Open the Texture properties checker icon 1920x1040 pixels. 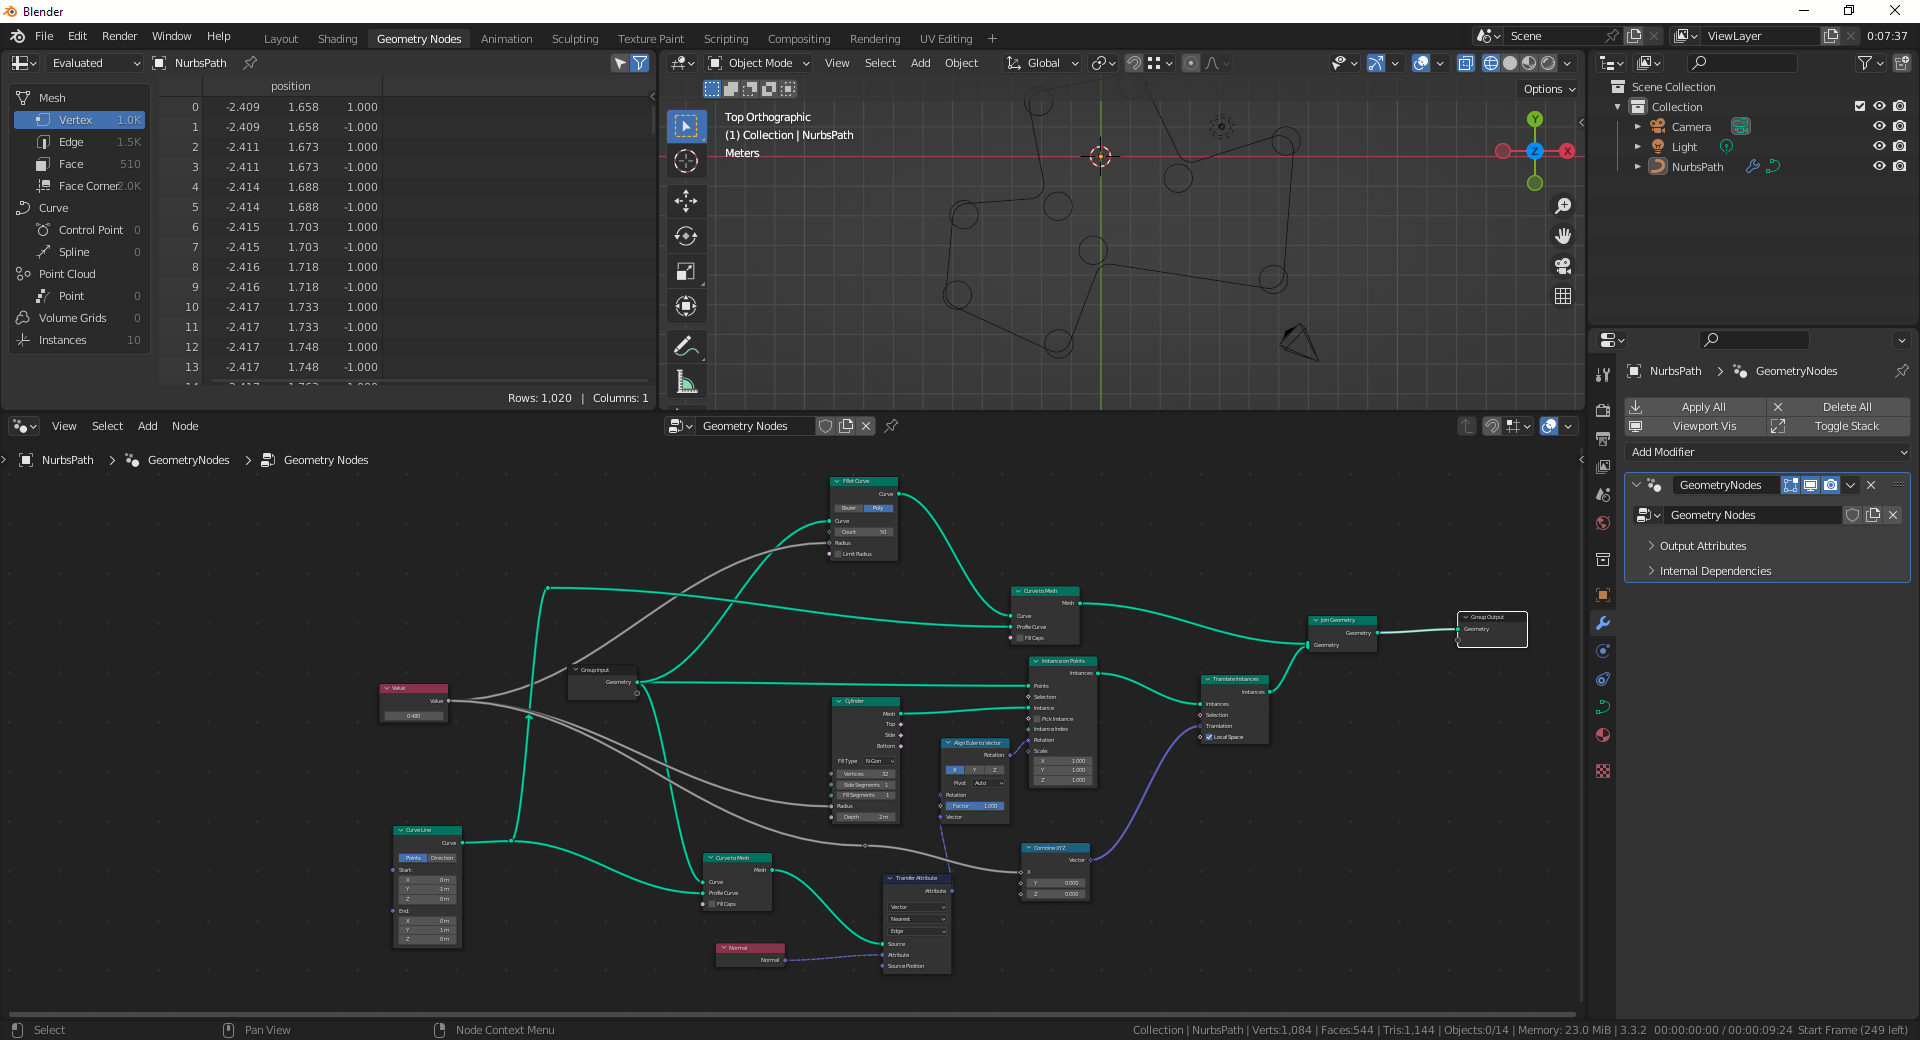(x=1603, y=771)
